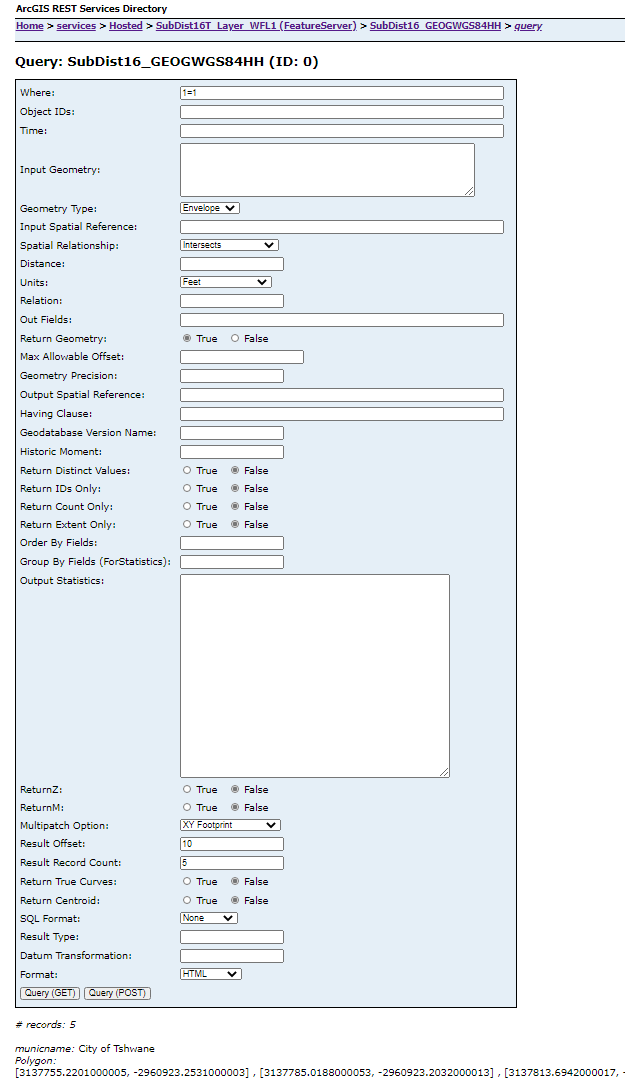625x1080 pixels.
Task: Open SubDist16_GEOGWGS84HH breadcrumb link
Action: click(436, 26)
